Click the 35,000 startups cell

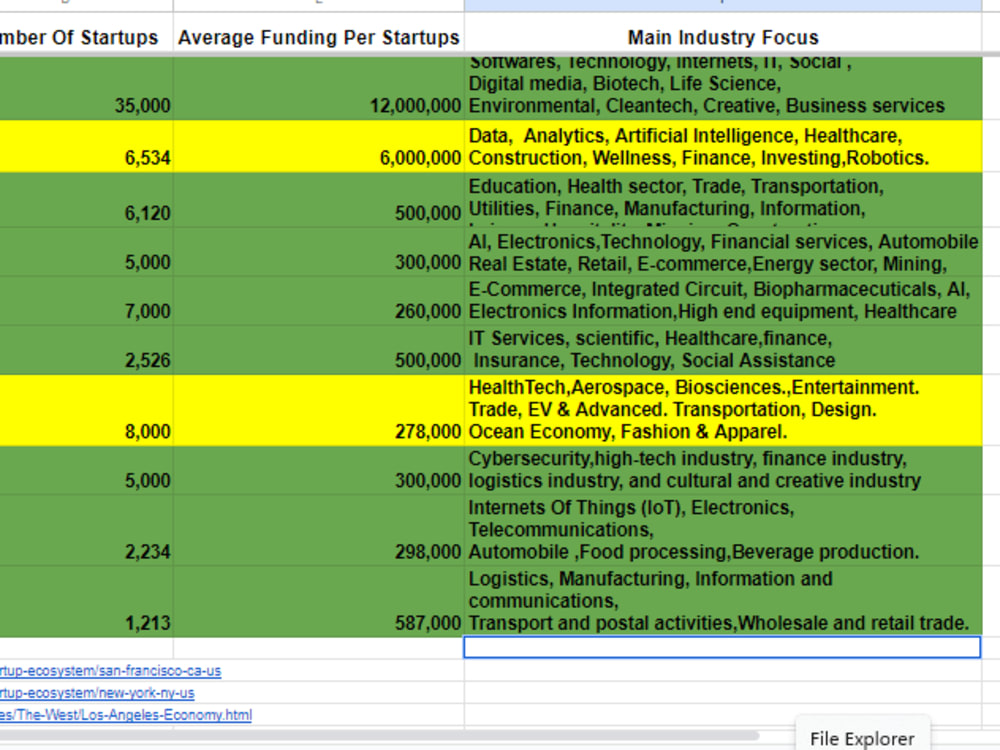coord(86,88)
